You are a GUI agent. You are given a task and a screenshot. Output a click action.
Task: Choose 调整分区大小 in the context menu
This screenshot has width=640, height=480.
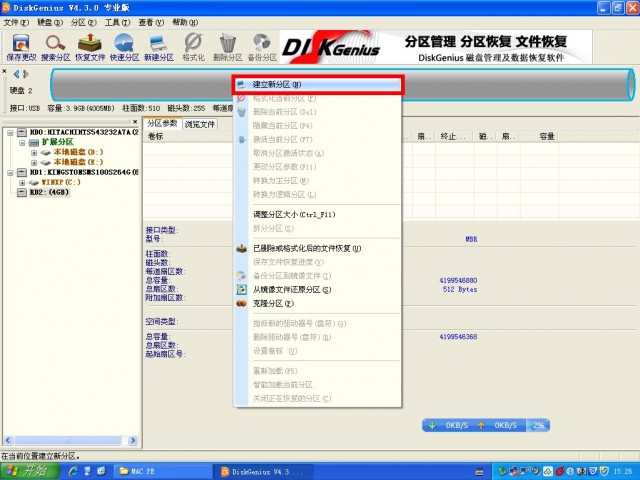coord(318,215)
